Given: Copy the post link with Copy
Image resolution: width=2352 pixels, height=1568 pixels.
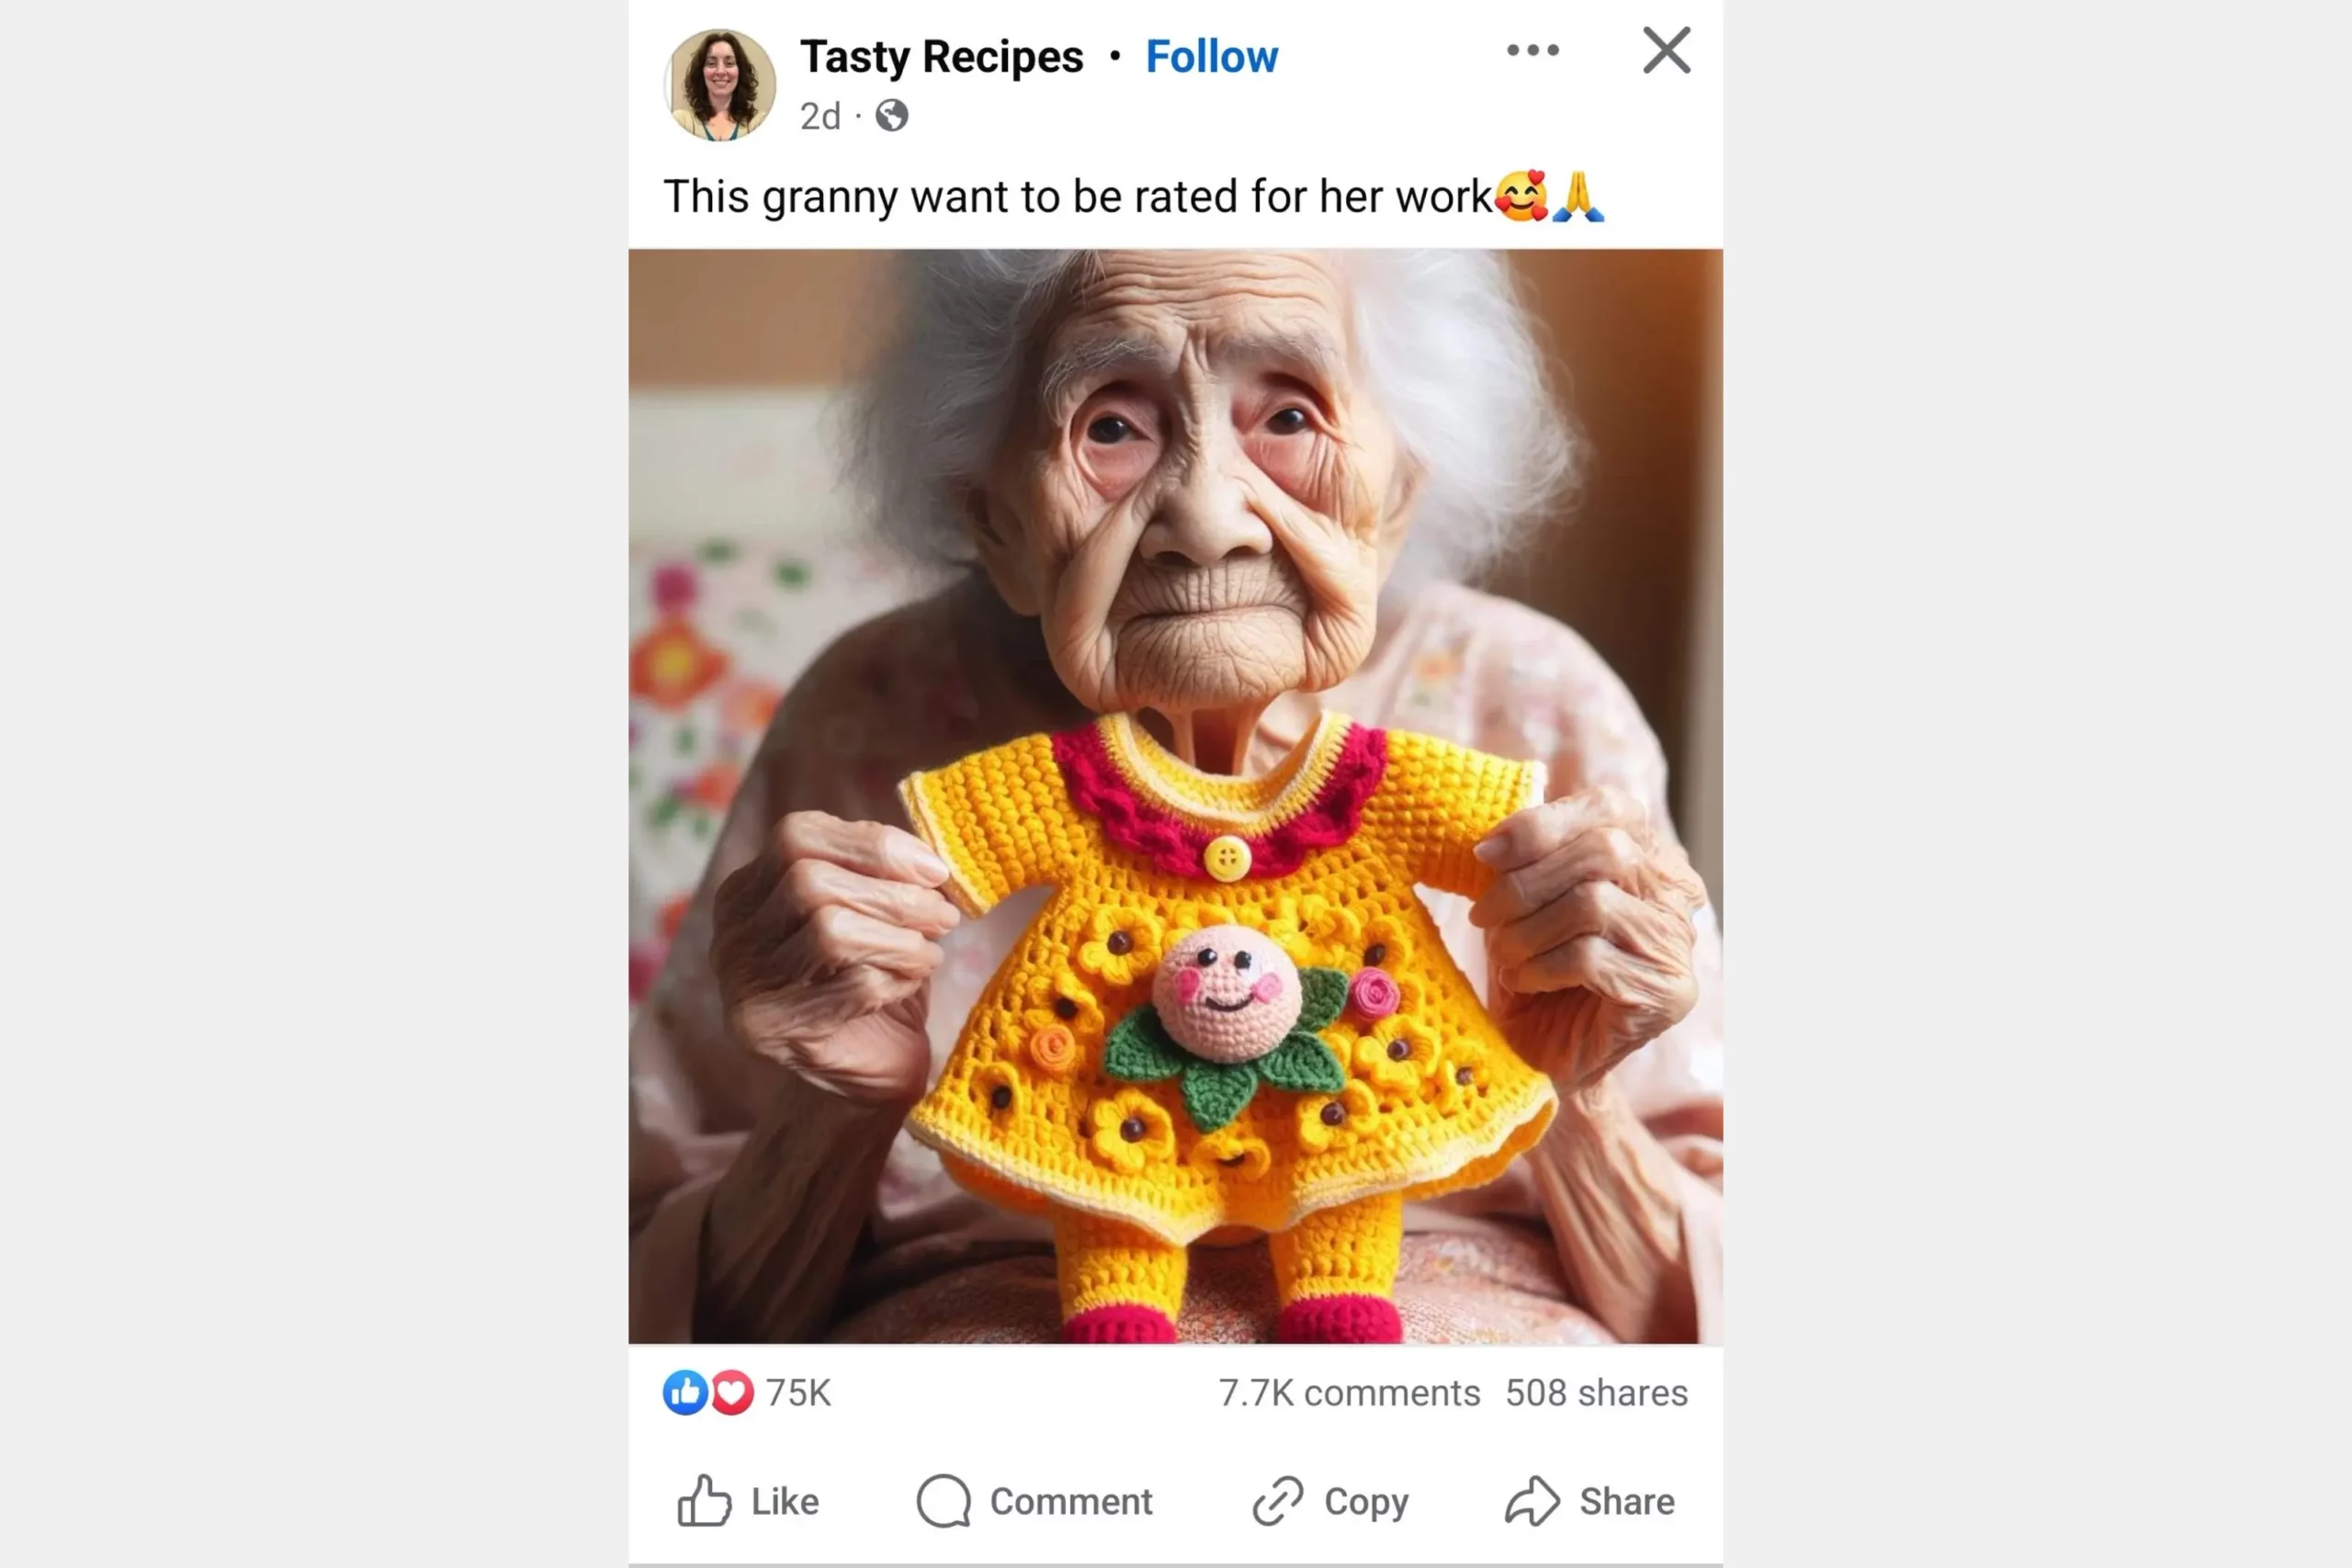Looking at the screenshot, I should [1331, 1501].
